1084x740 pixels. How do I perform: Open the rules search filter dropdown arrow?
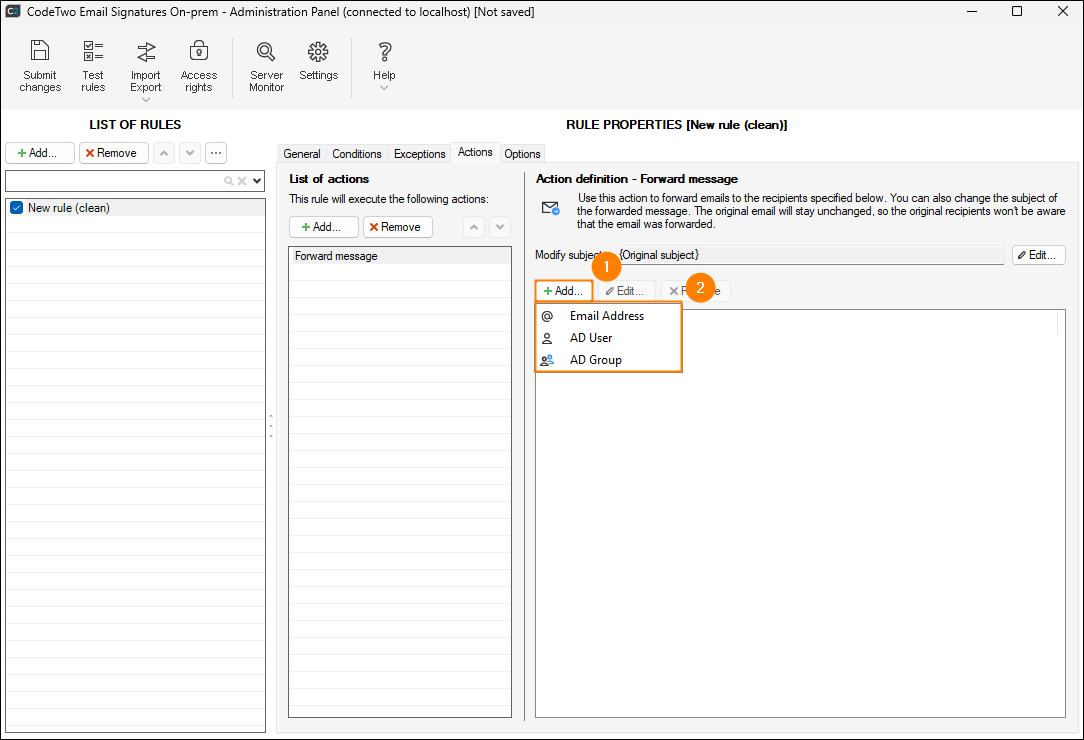pyautogui.click(x=258, y=181)
